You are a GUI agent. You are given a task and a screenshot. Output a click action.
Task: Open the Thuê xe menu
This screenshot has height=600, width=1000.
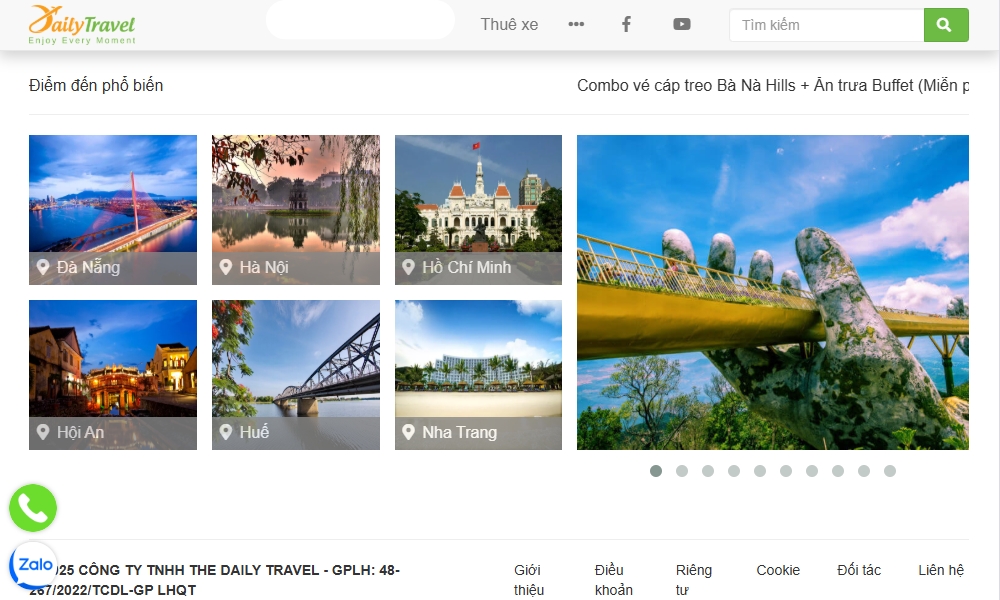coord(508,24)
